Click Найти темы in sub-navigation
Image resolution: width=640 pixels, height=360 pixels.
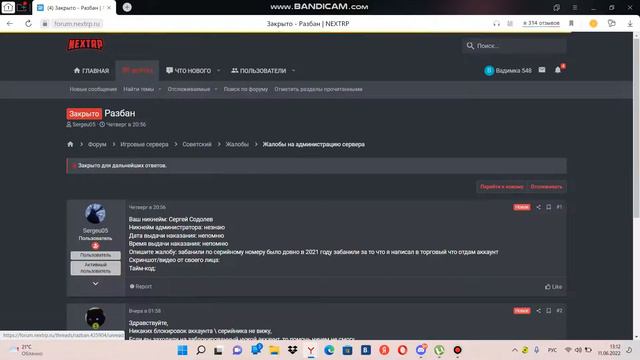coord(139,89)
